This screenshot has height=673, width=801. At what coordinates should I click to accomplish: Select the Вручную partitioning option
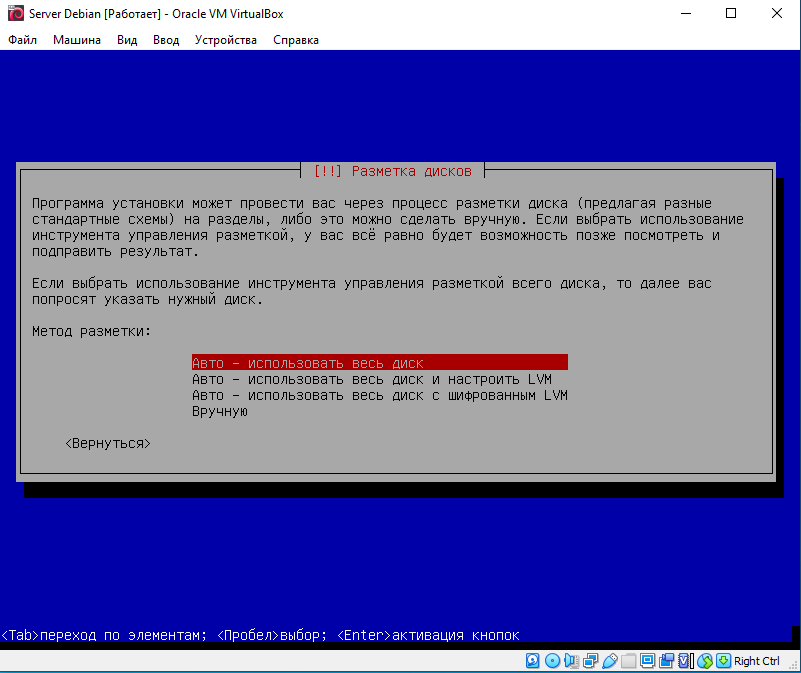pos(219,411)
